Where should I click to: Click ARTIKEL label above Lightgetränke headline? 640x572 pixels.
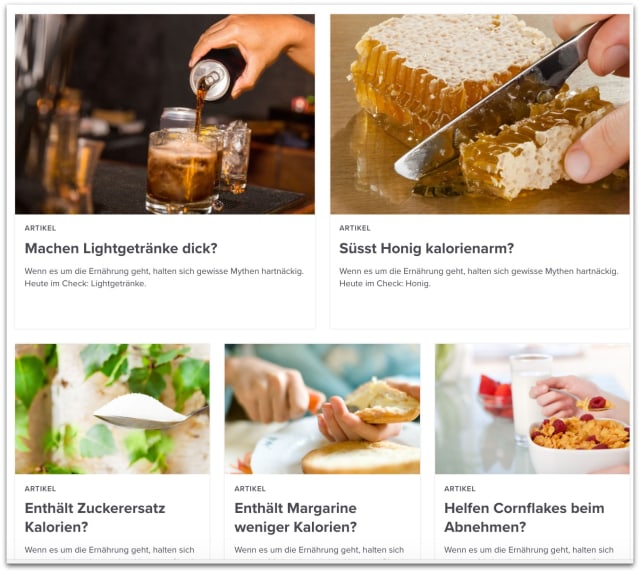click(40, 228)
